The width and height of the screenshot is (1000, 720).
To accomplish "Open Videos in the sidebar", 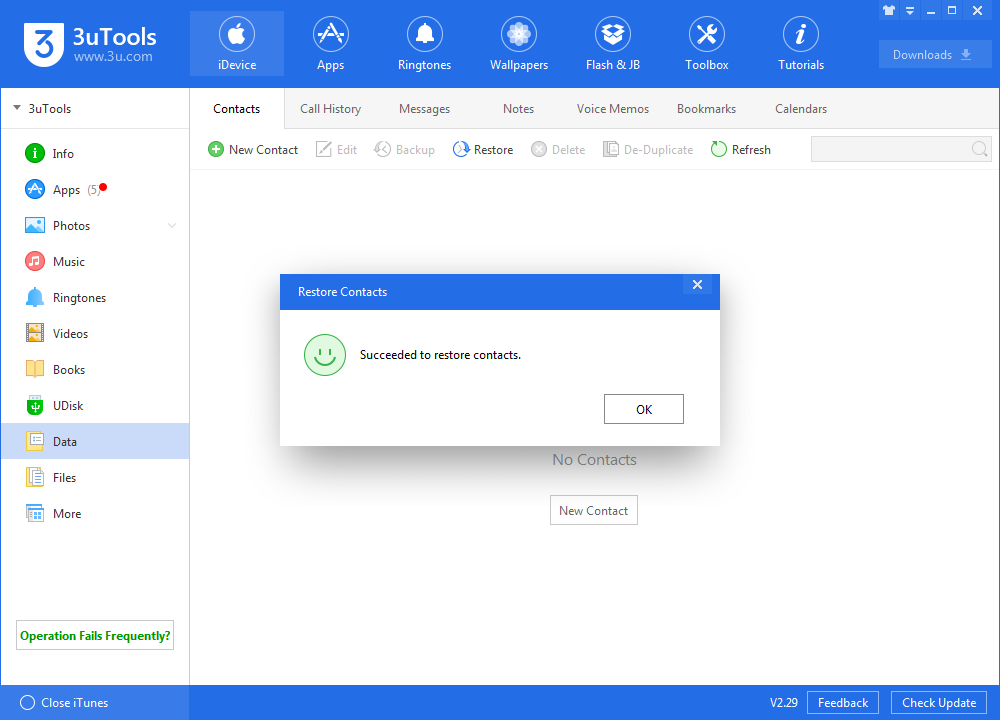I will point(95,334).
